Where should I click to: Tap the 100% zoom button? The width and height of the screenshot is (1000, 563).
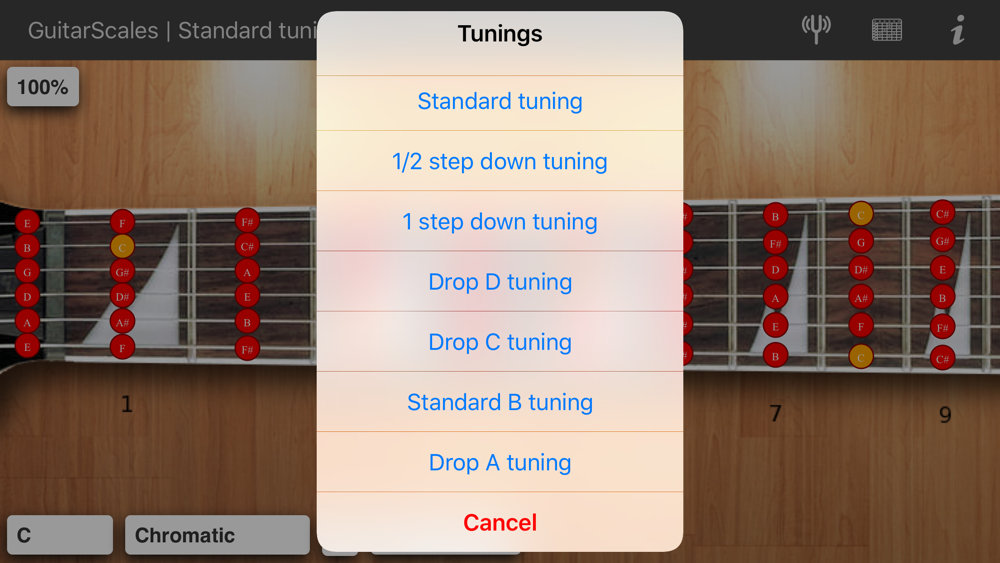(x=43, y=87)
